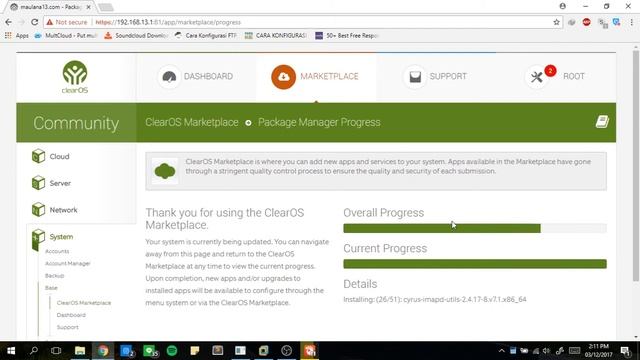Image resolution: width=640 pixels, height=360 pixels.
Task: Click the Server cube icon
Action: click(38, 183)
